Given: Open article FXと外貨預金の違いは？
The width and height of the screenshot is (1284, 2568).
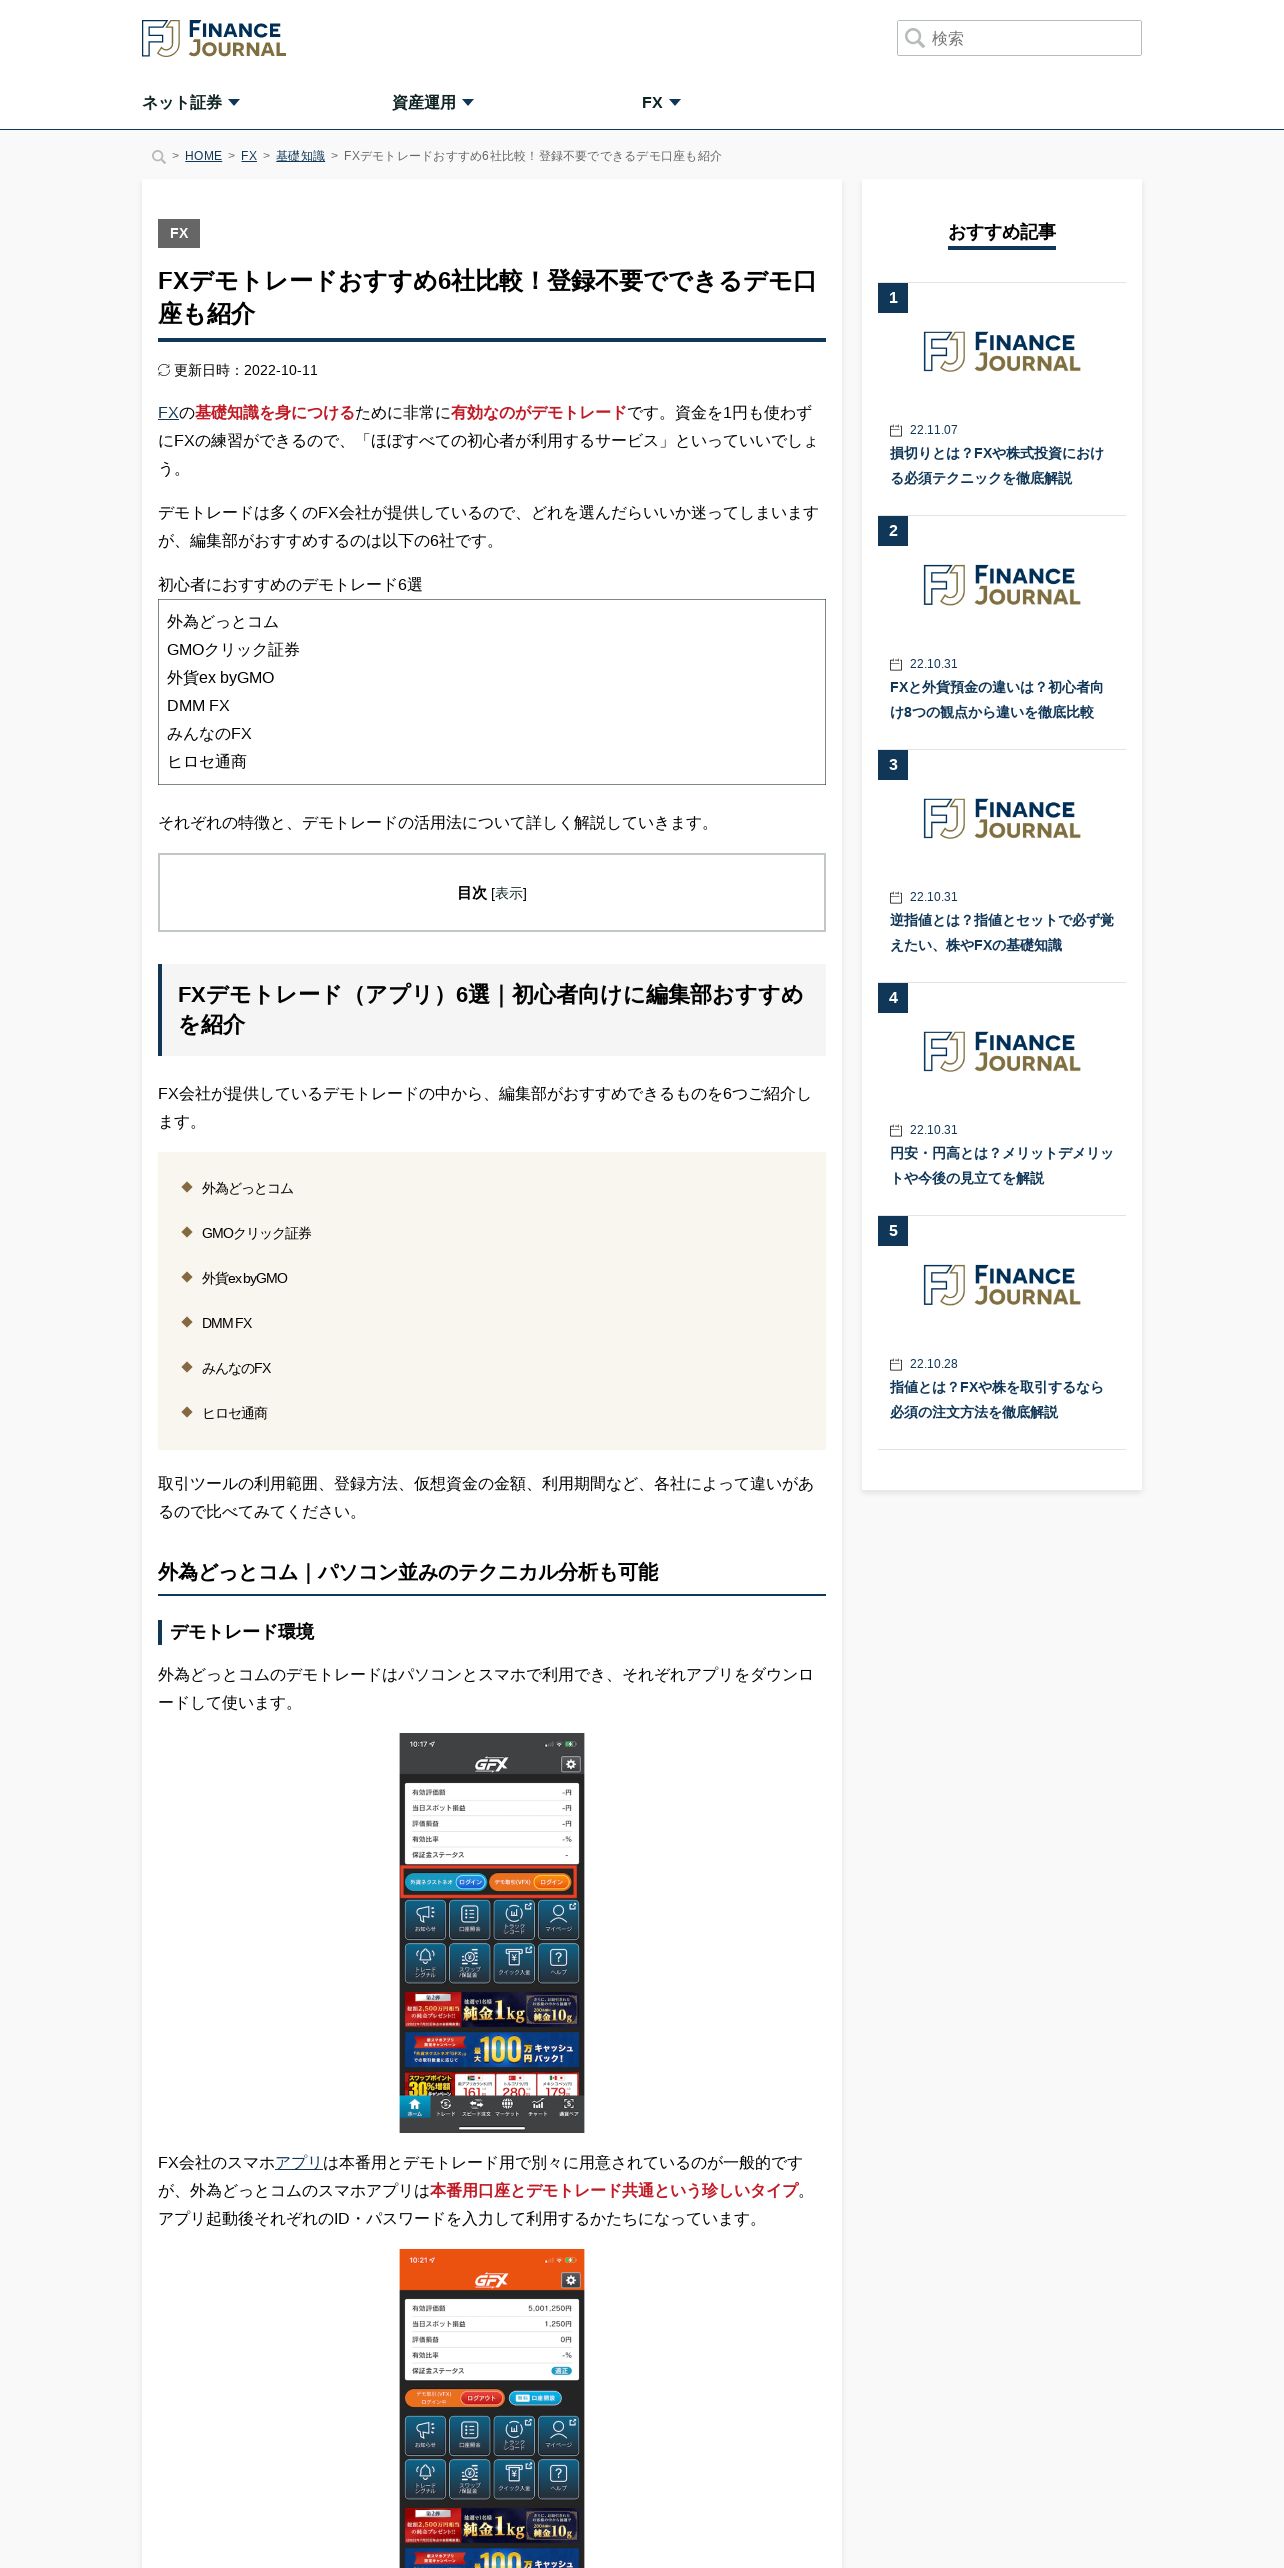Looking at the screenshot, I should coord(997,699).
